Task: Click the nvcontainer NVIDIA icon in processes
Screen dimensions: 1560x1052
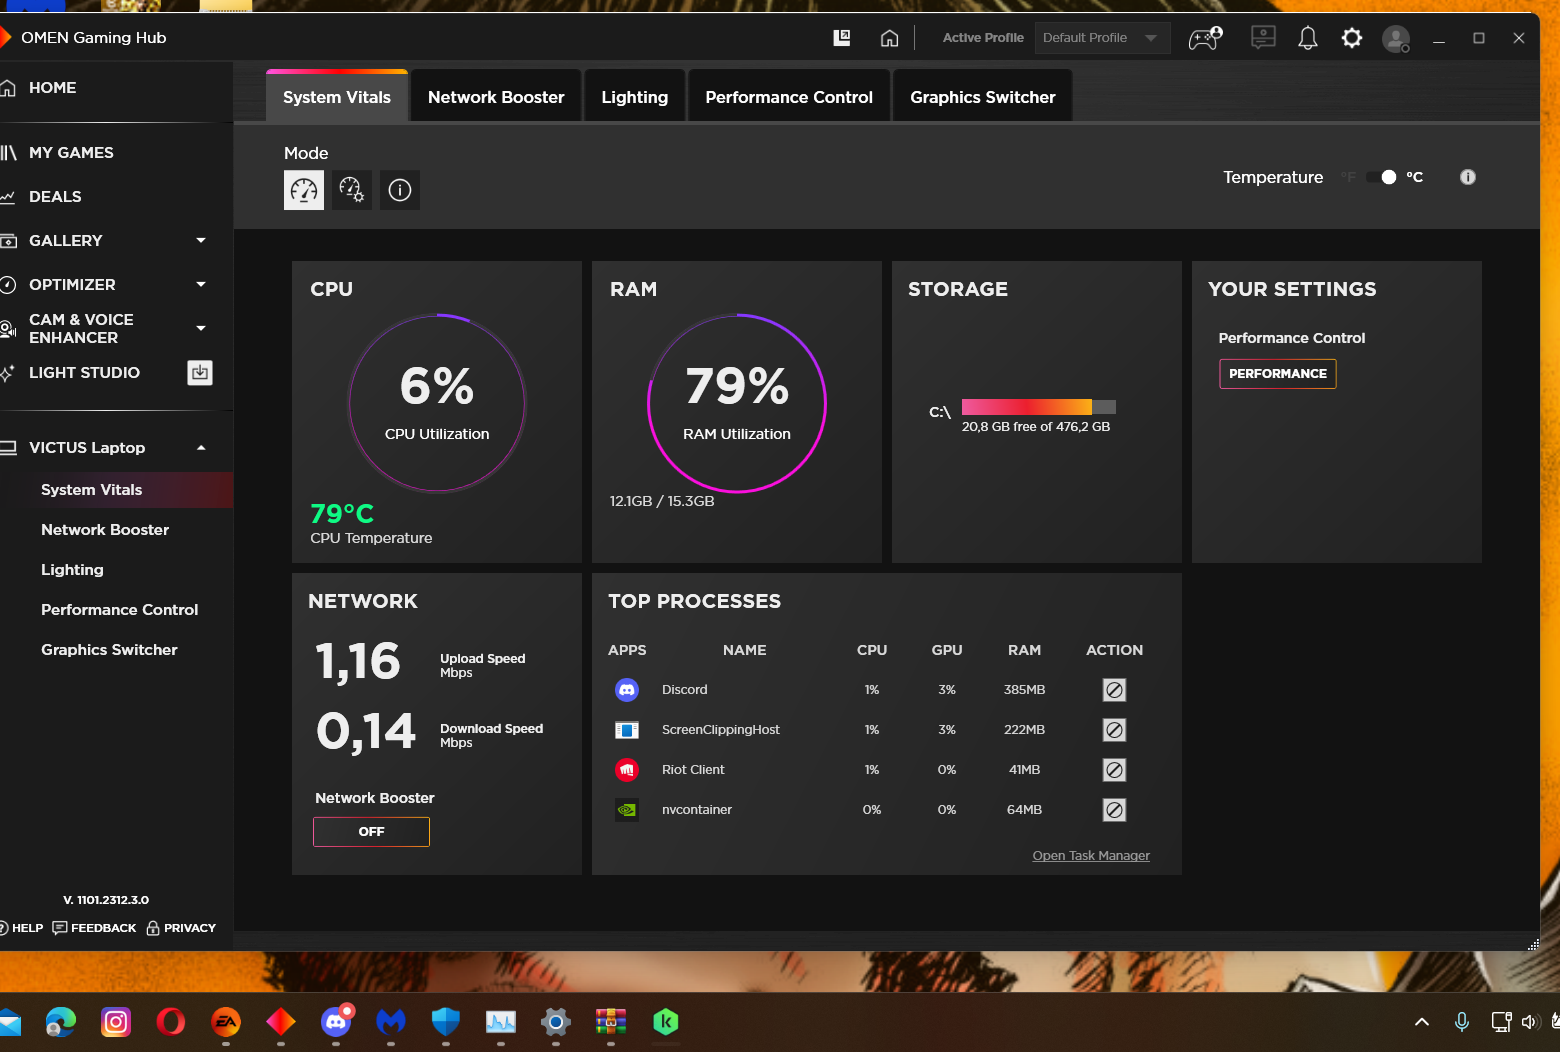Action: click(x=627, y=810)
